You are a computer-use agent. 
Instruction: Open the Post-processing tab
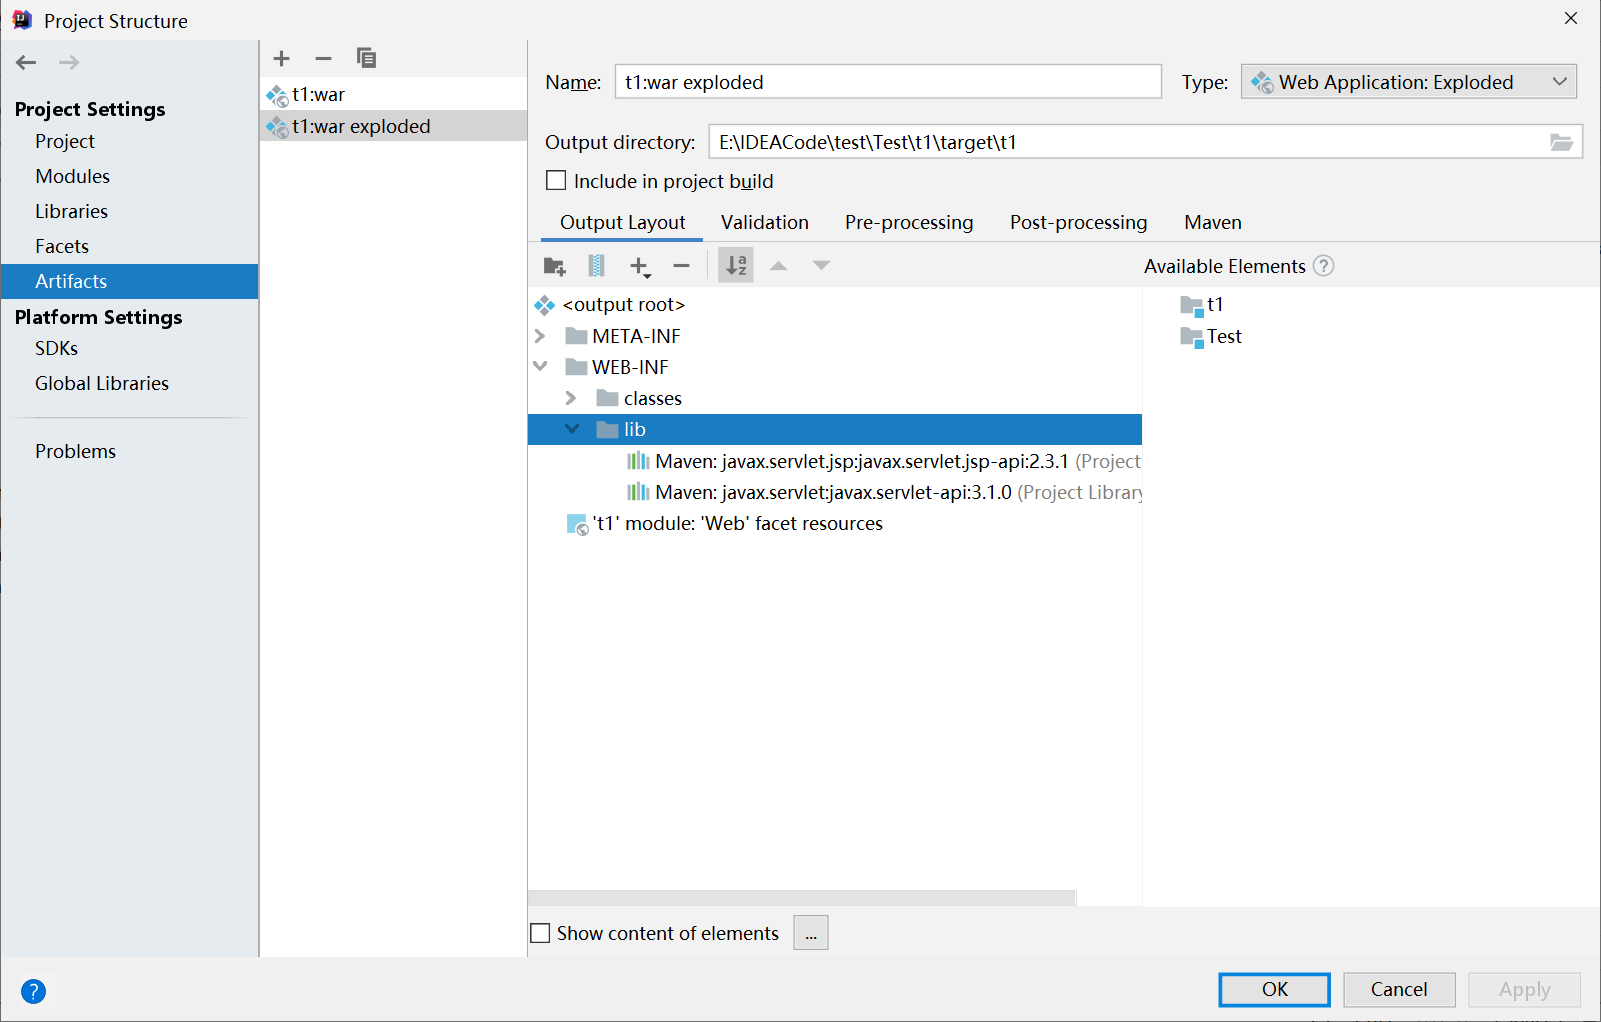pos(1079,222)
